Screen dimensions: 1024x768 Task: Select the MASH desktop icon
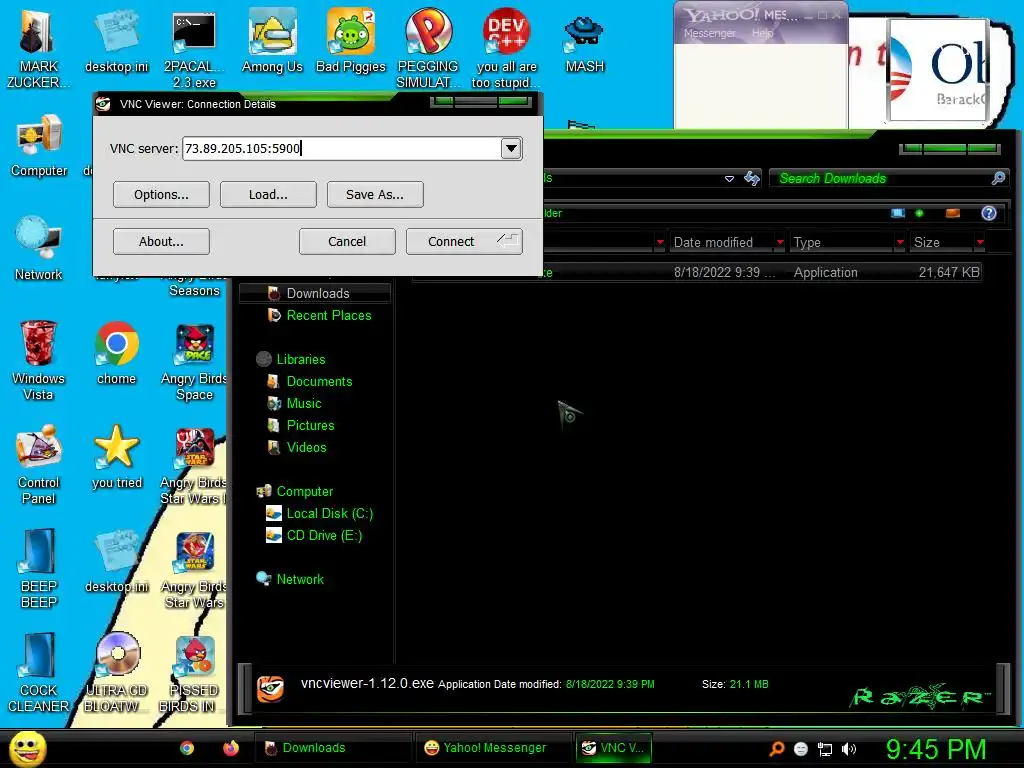click(584, 42)
